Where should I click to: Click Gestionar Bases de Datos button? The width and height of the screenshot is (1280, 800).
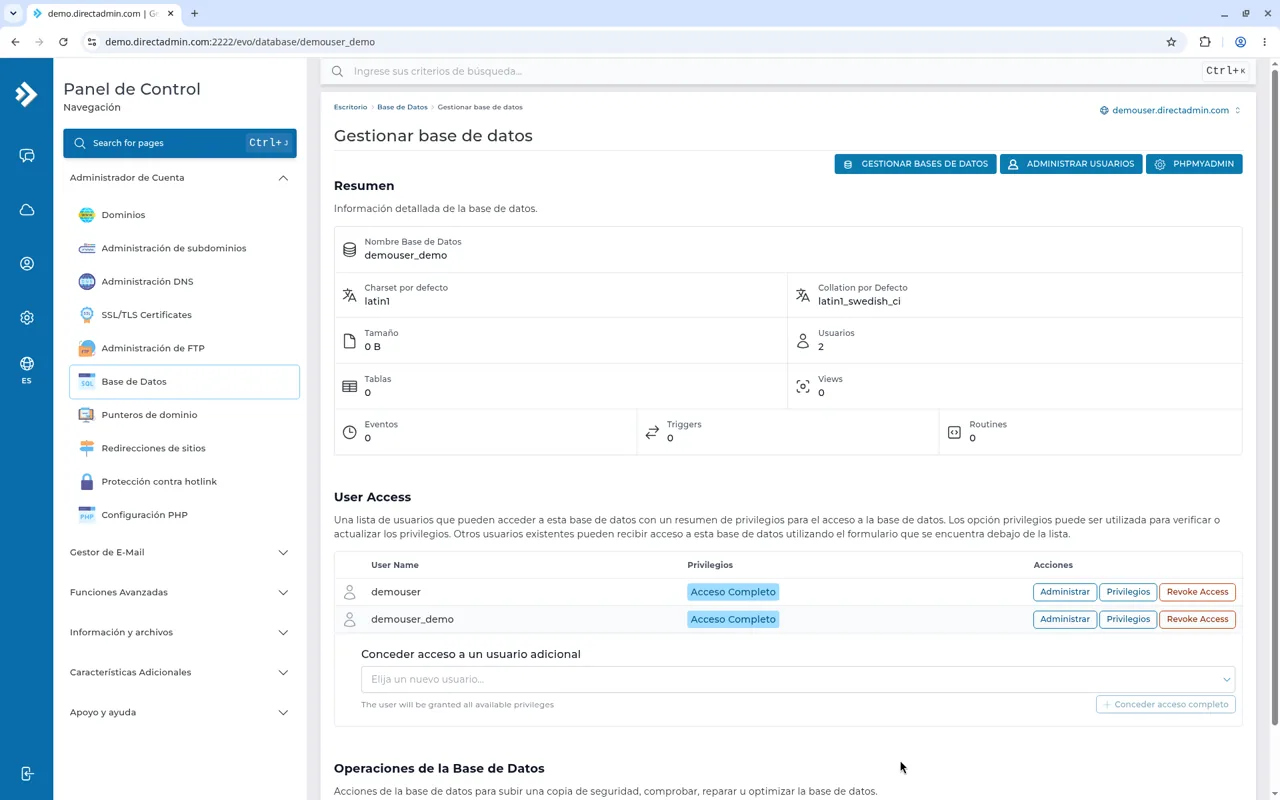(x=915, y=164)
